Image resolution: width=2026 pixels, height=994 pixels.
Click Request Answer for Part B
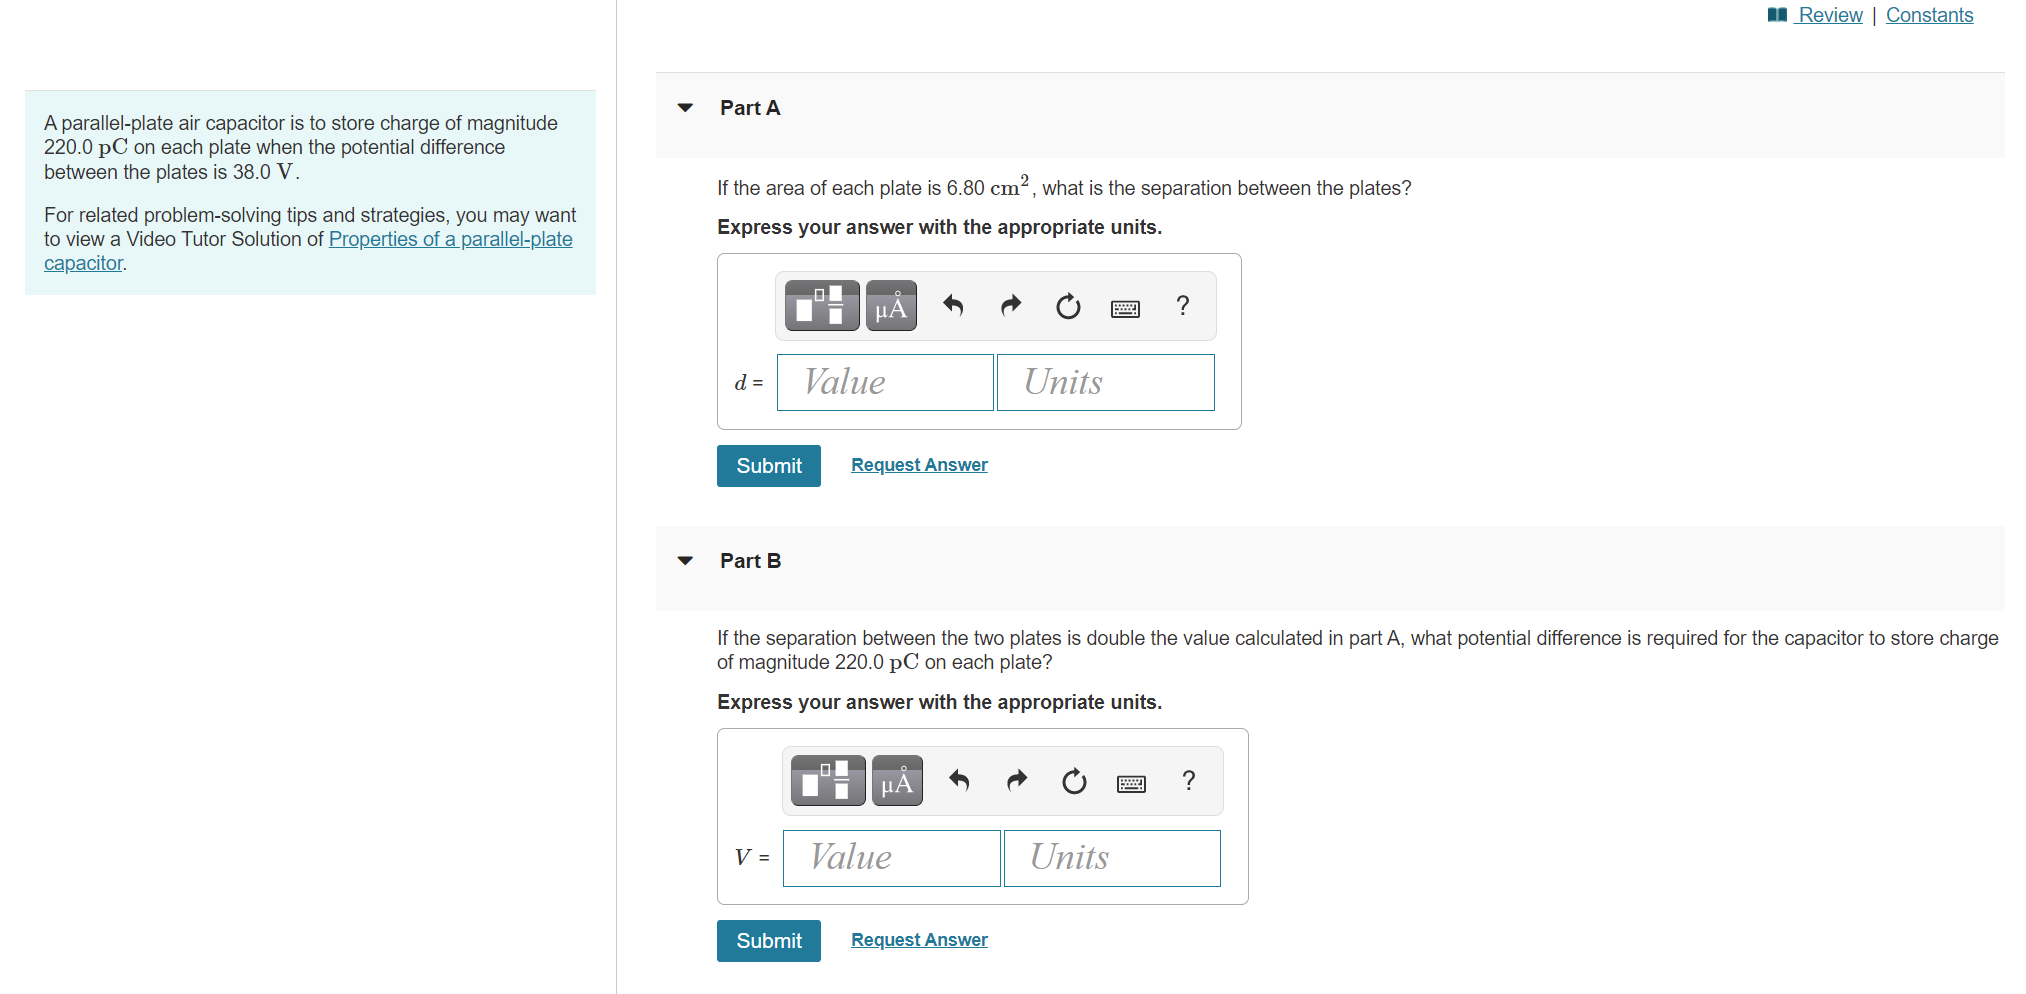[x=918, y=939]
